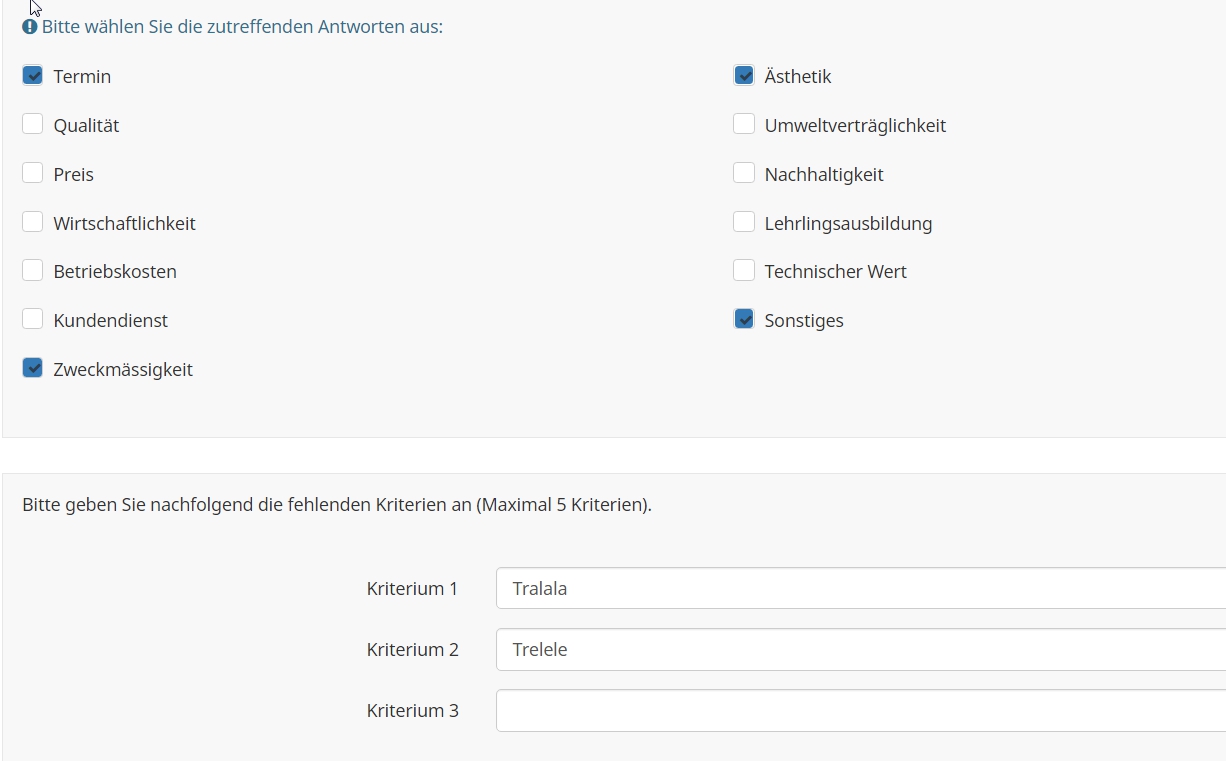Click the empty Kriterium 3 input field
Viewport: 1226px width, 761px height.
point(860,710)
